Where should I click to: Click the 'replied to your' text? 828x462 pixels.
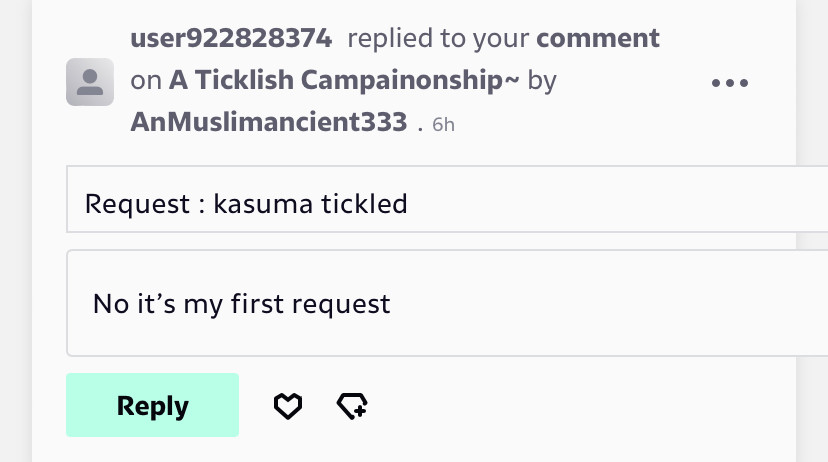click(x=438, y=38)
